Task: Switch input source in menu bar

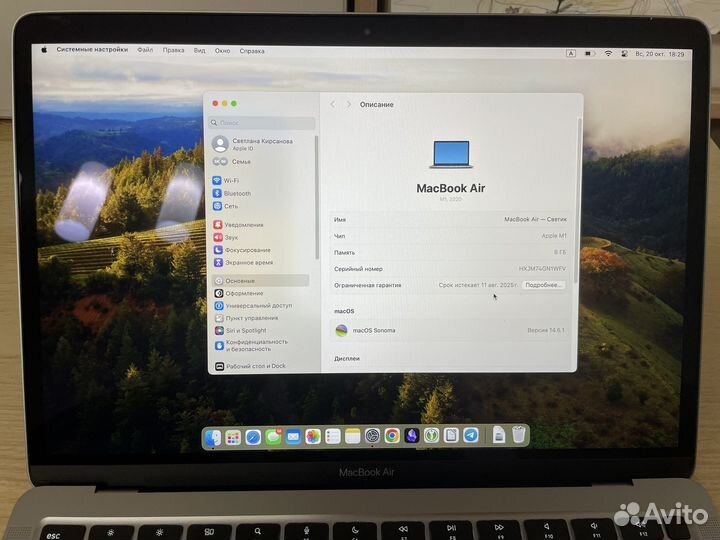Action: pos(571,53)
